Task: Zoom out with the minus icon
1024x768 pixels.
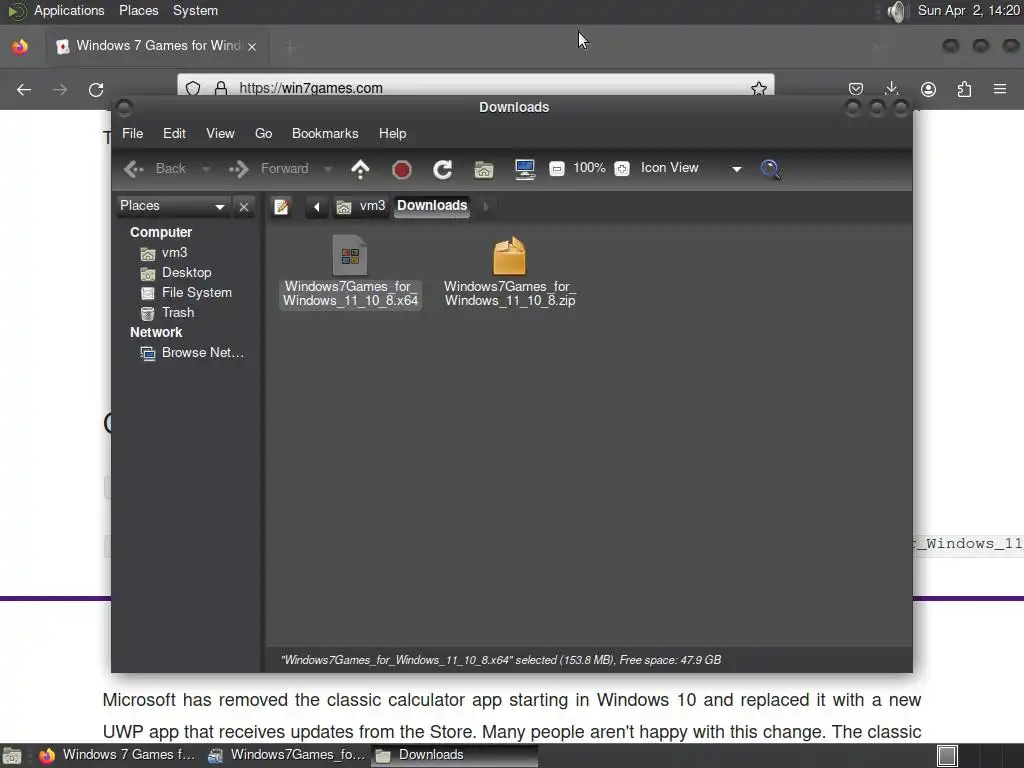Action: pos(556,168)
